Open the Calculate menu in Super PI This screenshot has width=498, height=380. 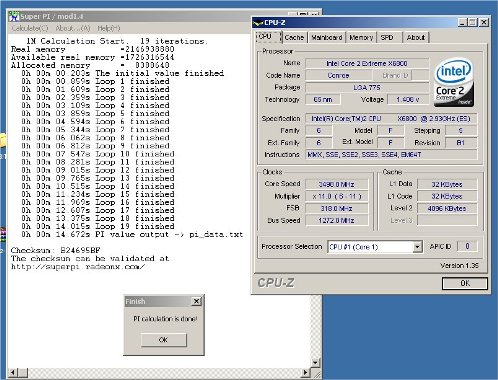[30, 28]
